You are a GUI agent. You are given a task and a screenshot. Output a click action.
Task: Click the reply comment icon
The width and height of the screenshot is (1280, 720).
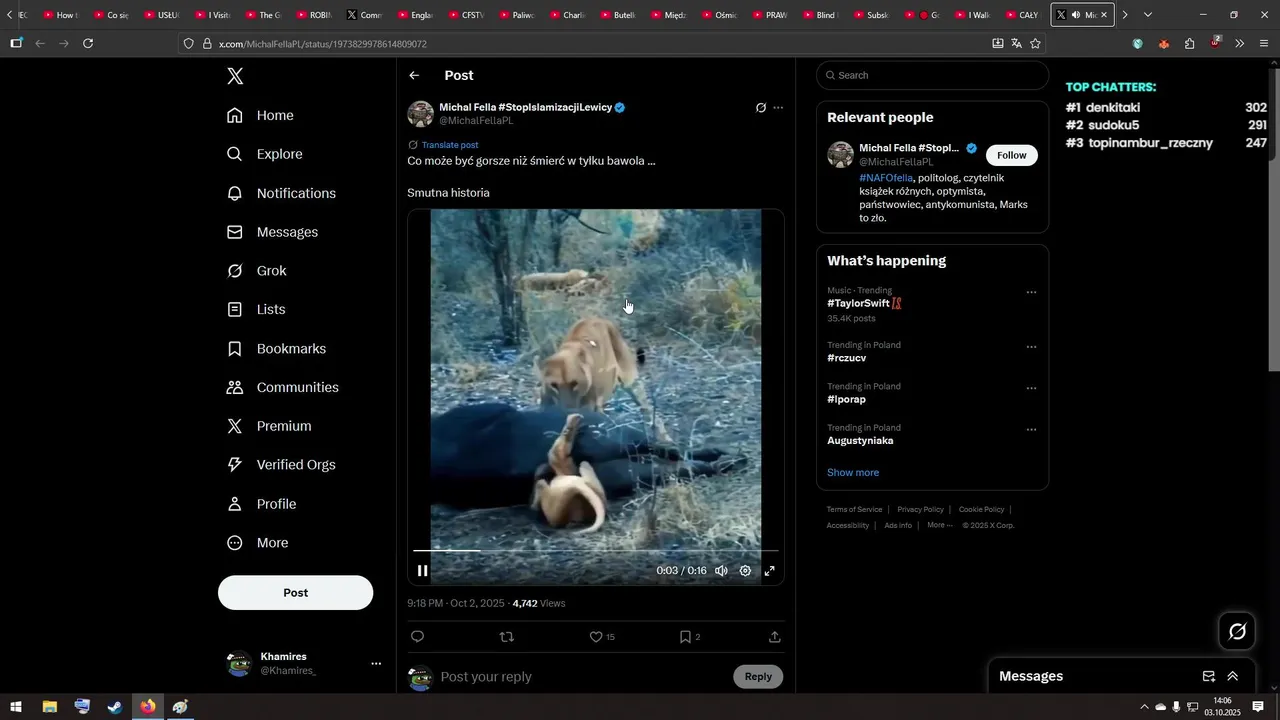[x=418, y=637]
